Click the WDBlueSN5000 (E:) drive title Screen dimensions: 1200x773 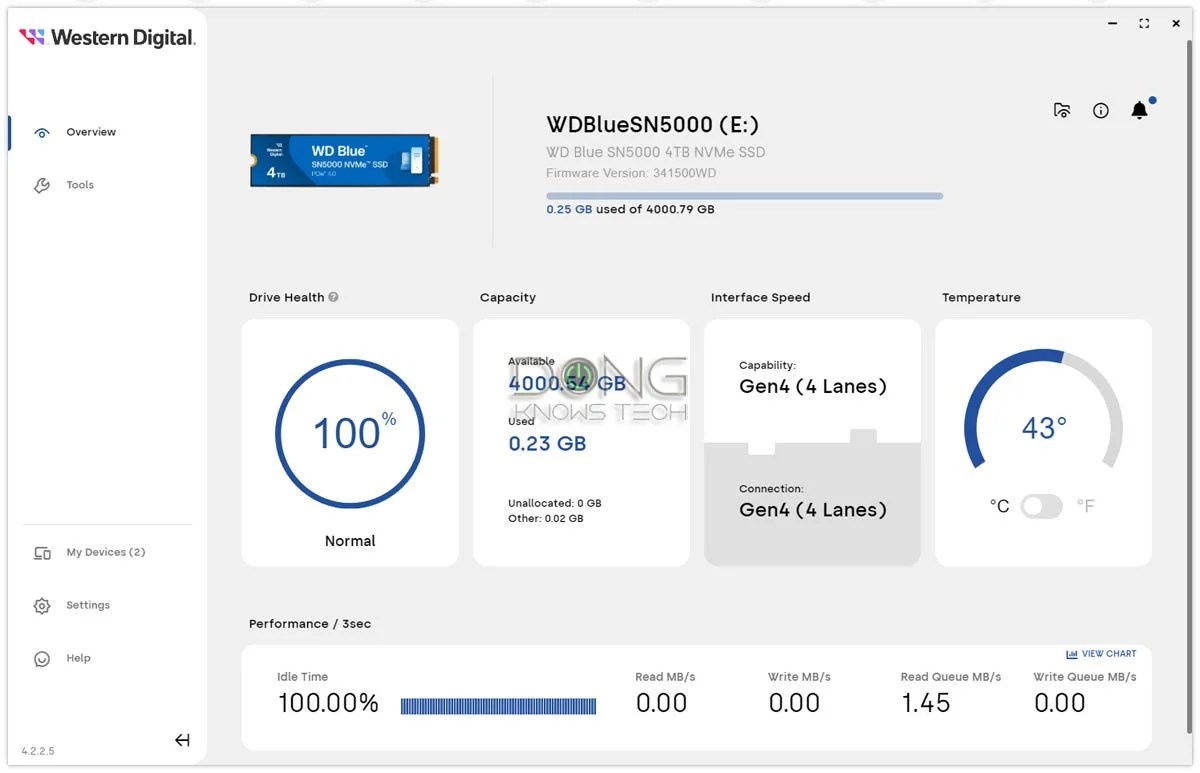(652, 125)
